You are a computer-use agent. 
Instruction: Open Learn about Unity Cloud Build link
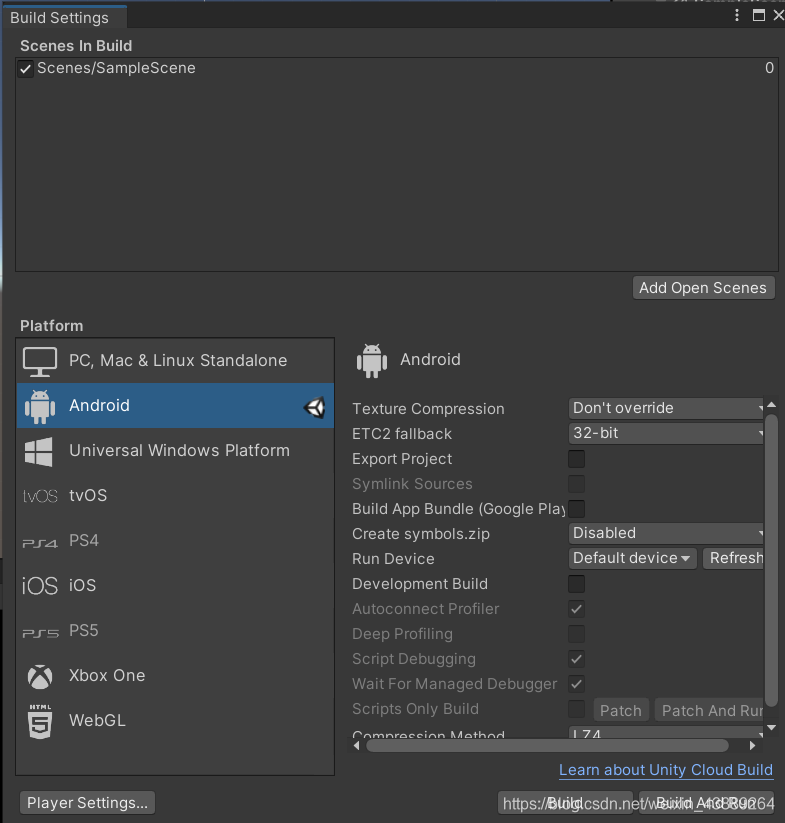pos(666,770)
